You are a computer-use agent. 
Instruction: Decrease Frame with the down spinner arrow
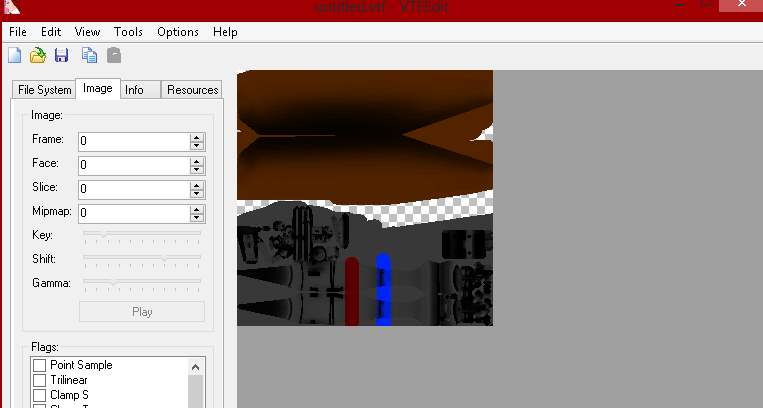click(x=197, y=146)
